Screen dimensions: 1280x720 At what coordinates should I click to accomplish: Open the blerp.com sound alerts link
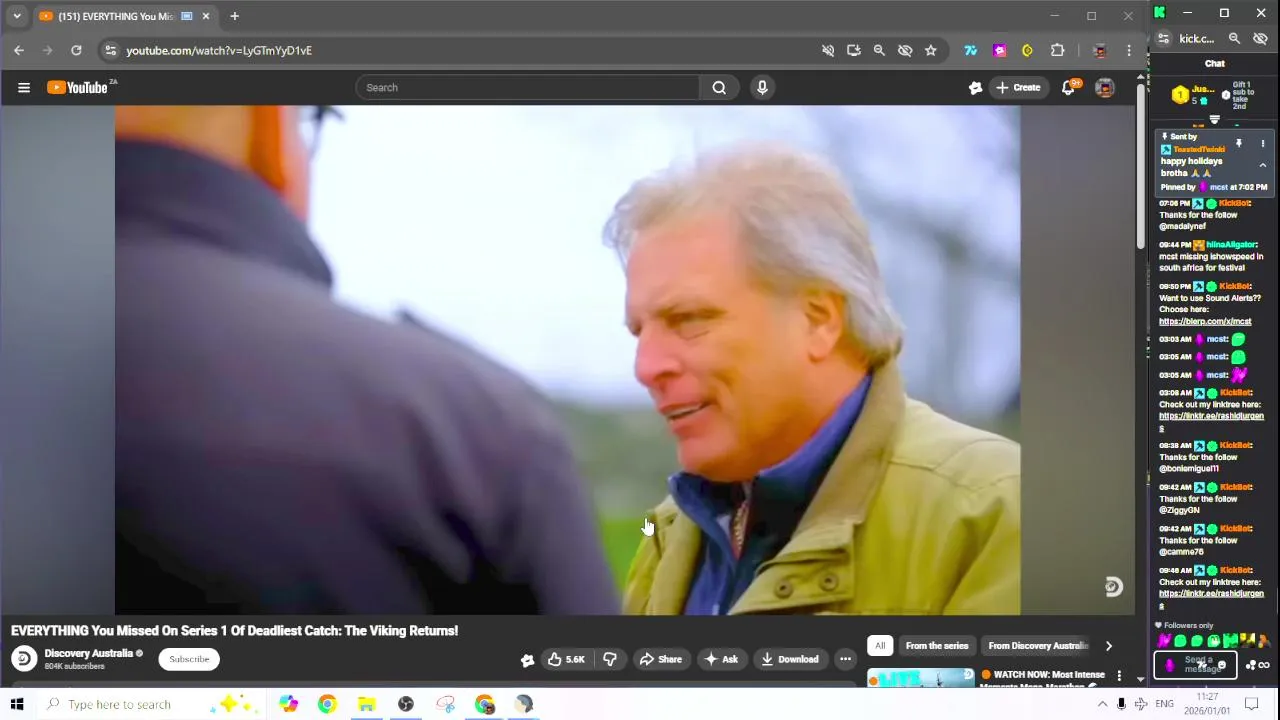[1205, 321]
